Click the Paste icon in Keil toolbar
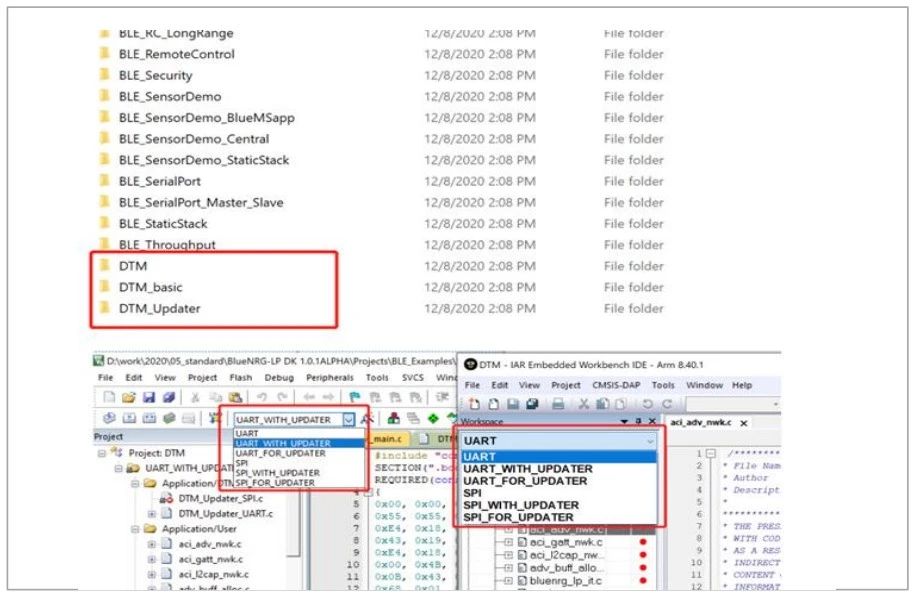The width and height of the screenshot is (913, 597). coord(235,397)
